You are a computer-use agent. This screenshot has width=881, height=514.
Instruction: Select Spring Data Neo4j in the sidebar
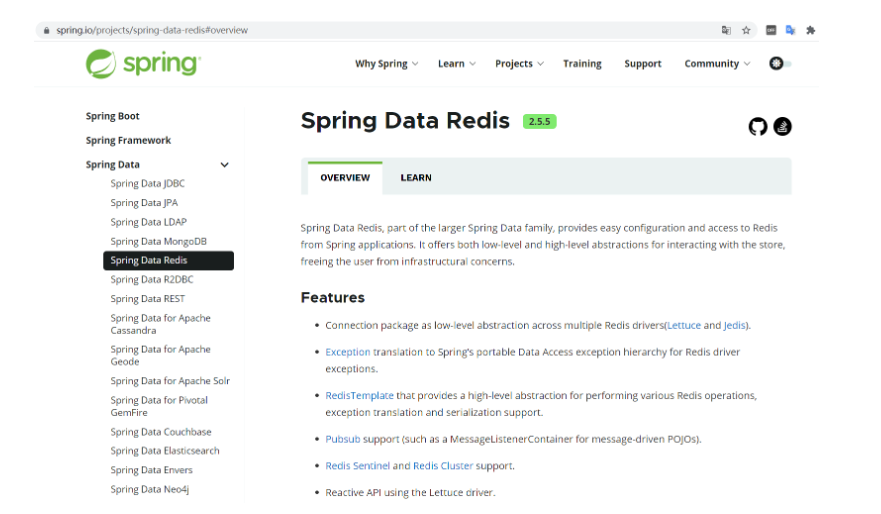click(x=149, y=489)
